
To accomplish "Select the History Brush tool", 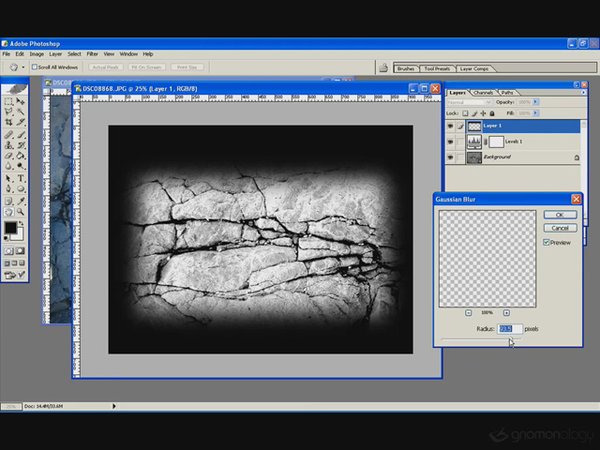I will [x=21, y=145].
